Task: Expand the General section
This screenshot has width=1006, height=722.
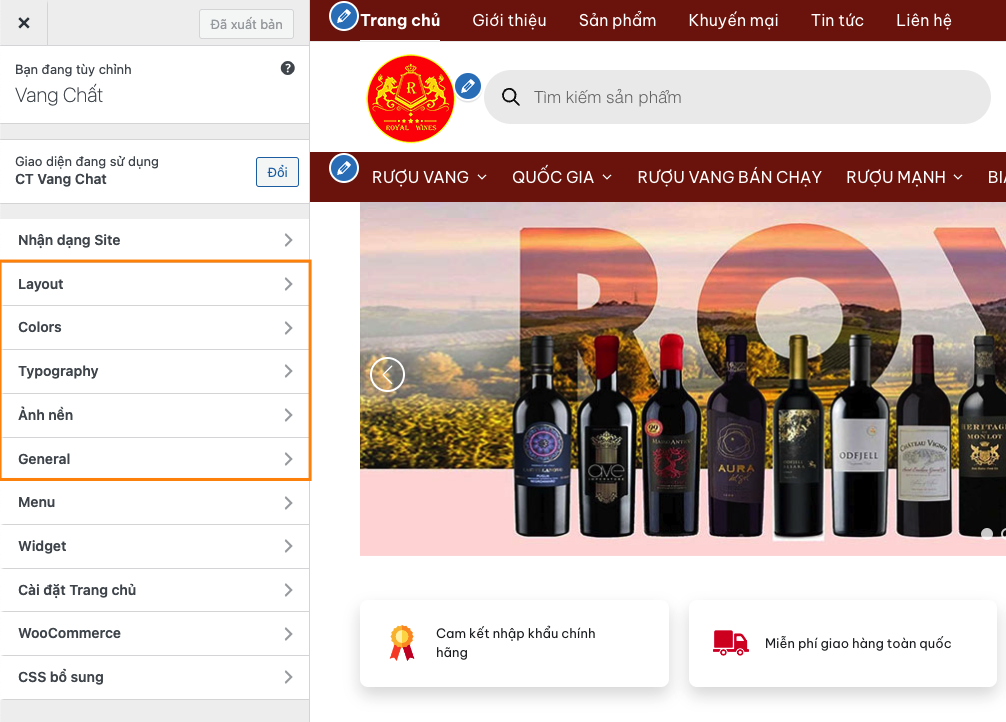Action: click(155, 459)
